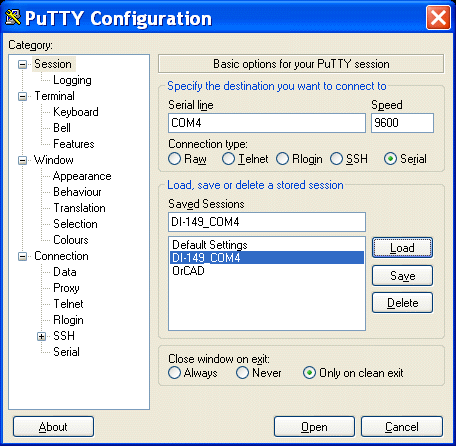456x446 pixels.
Task: Select Proxy under Connection
Action: (66, 288)
